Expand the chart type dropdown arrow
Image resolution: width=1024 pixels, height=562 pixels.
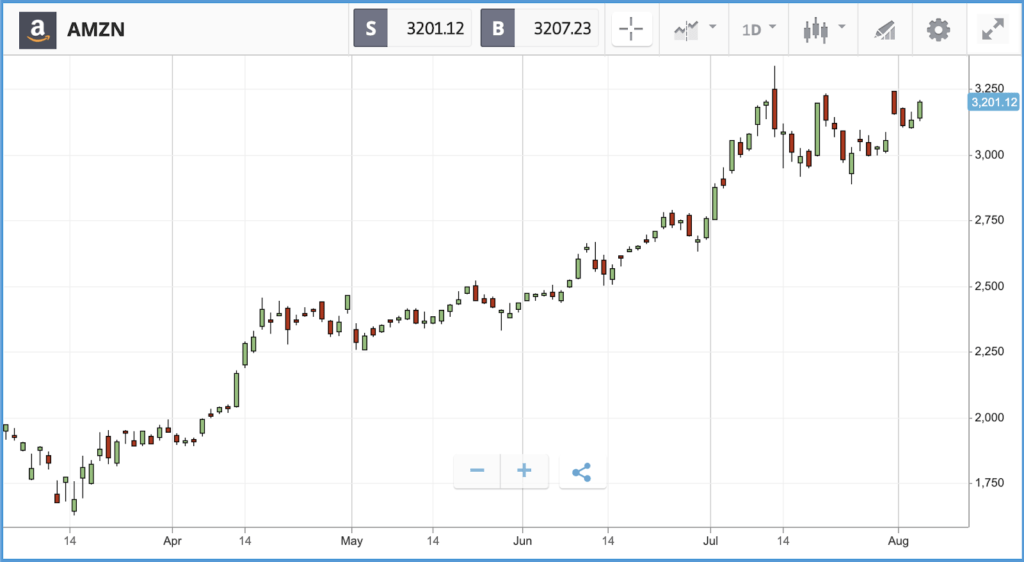click(841, 27)
